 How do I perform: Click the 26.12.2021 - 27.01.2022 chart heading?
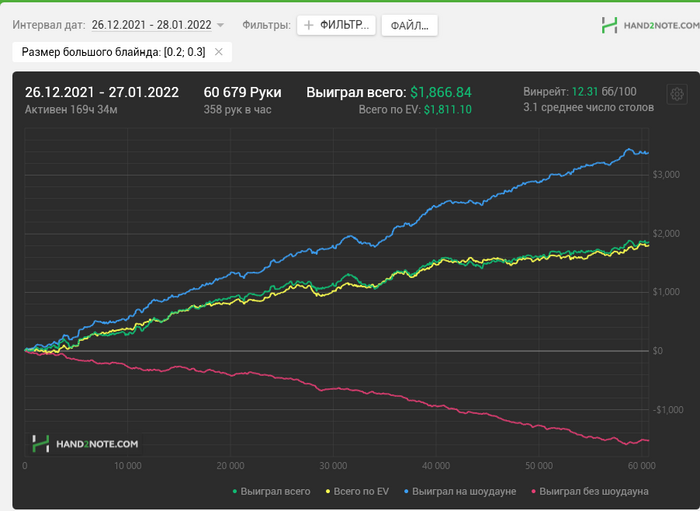click(x=102, y=92)
